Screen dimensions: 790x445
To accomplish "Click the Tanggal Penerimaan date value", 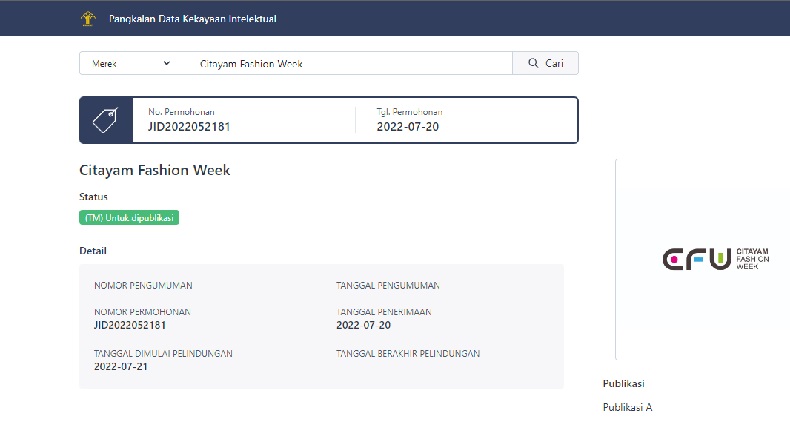I will click(x=363, y=325).
